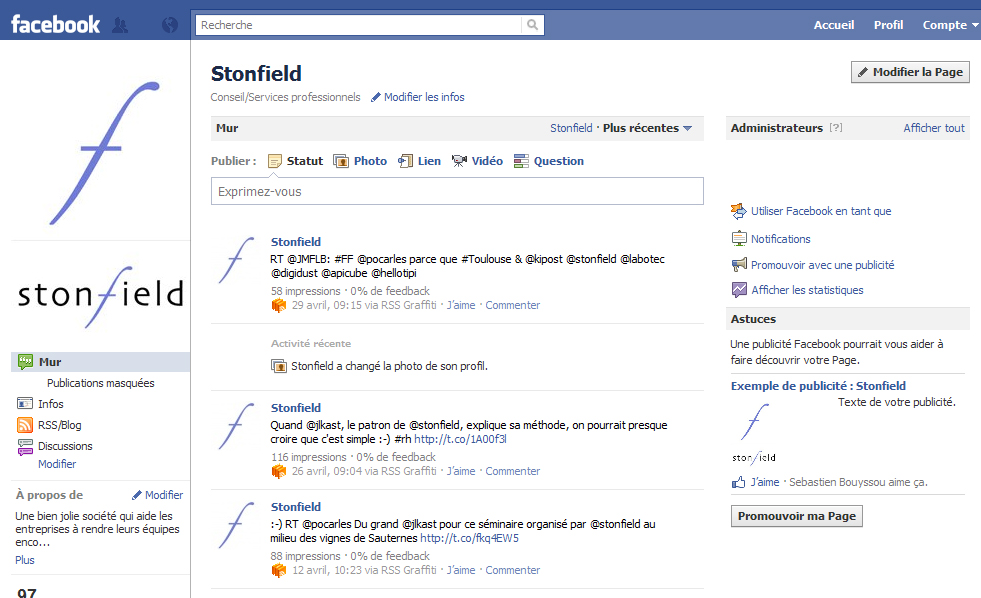Click the Exprimez-vous status box
The height and width of the screenshot is (598, 981).
coord(457,191)
